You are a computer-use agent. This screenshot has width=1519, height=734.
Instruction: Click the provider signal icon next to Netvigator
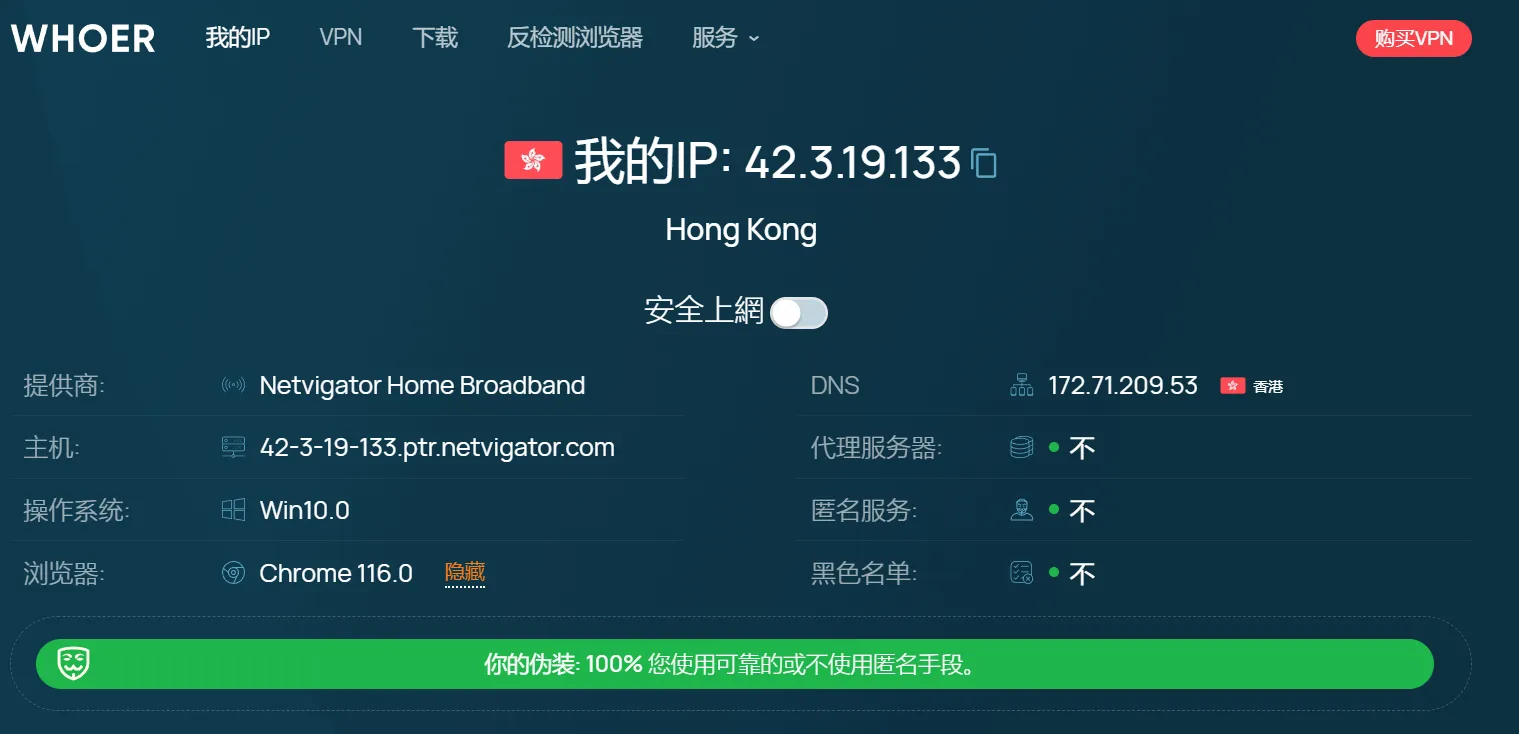233,386
